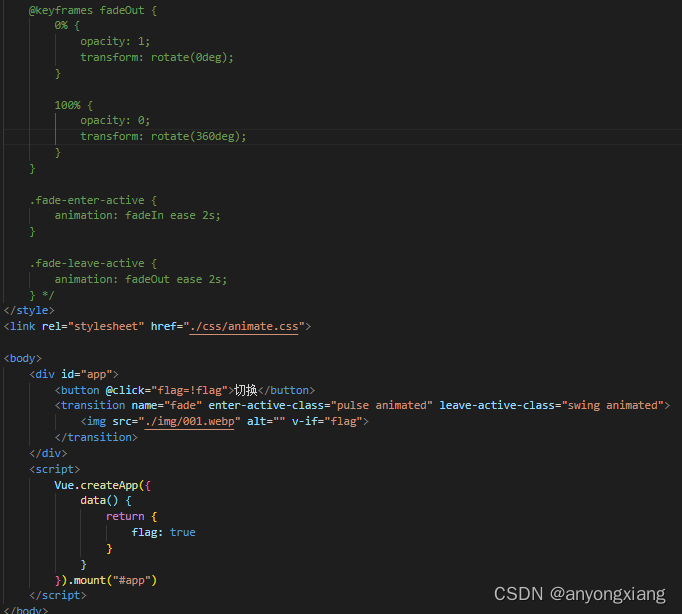Click the 'Vue.createApp' call
682x614 pixels.
pos(96,485)
